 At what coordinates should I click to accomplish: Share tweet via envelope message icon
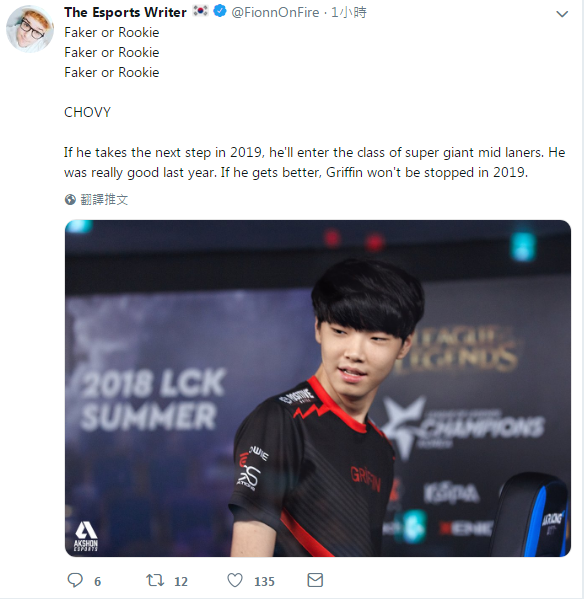(x=315, y=580)
